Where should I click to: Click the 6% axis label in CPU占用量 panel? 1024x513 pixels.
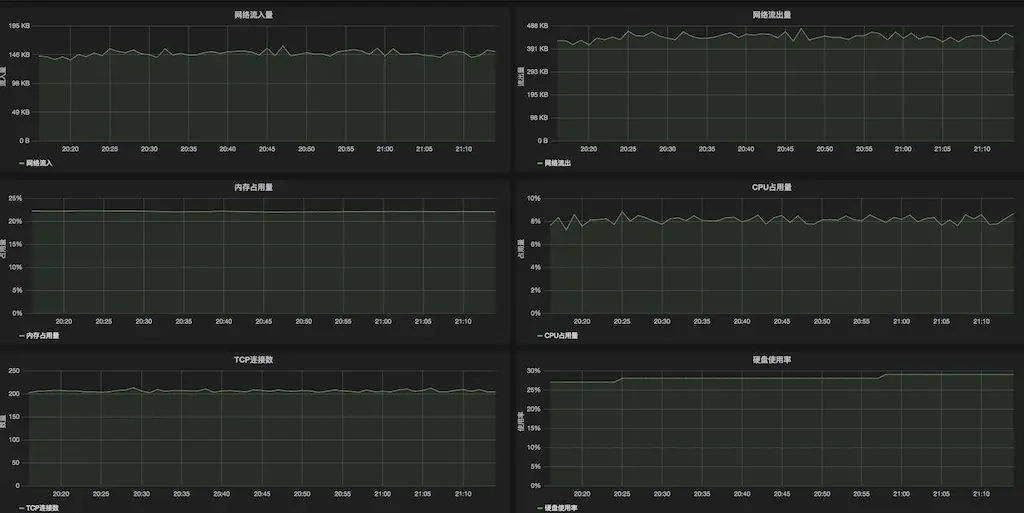535,244
